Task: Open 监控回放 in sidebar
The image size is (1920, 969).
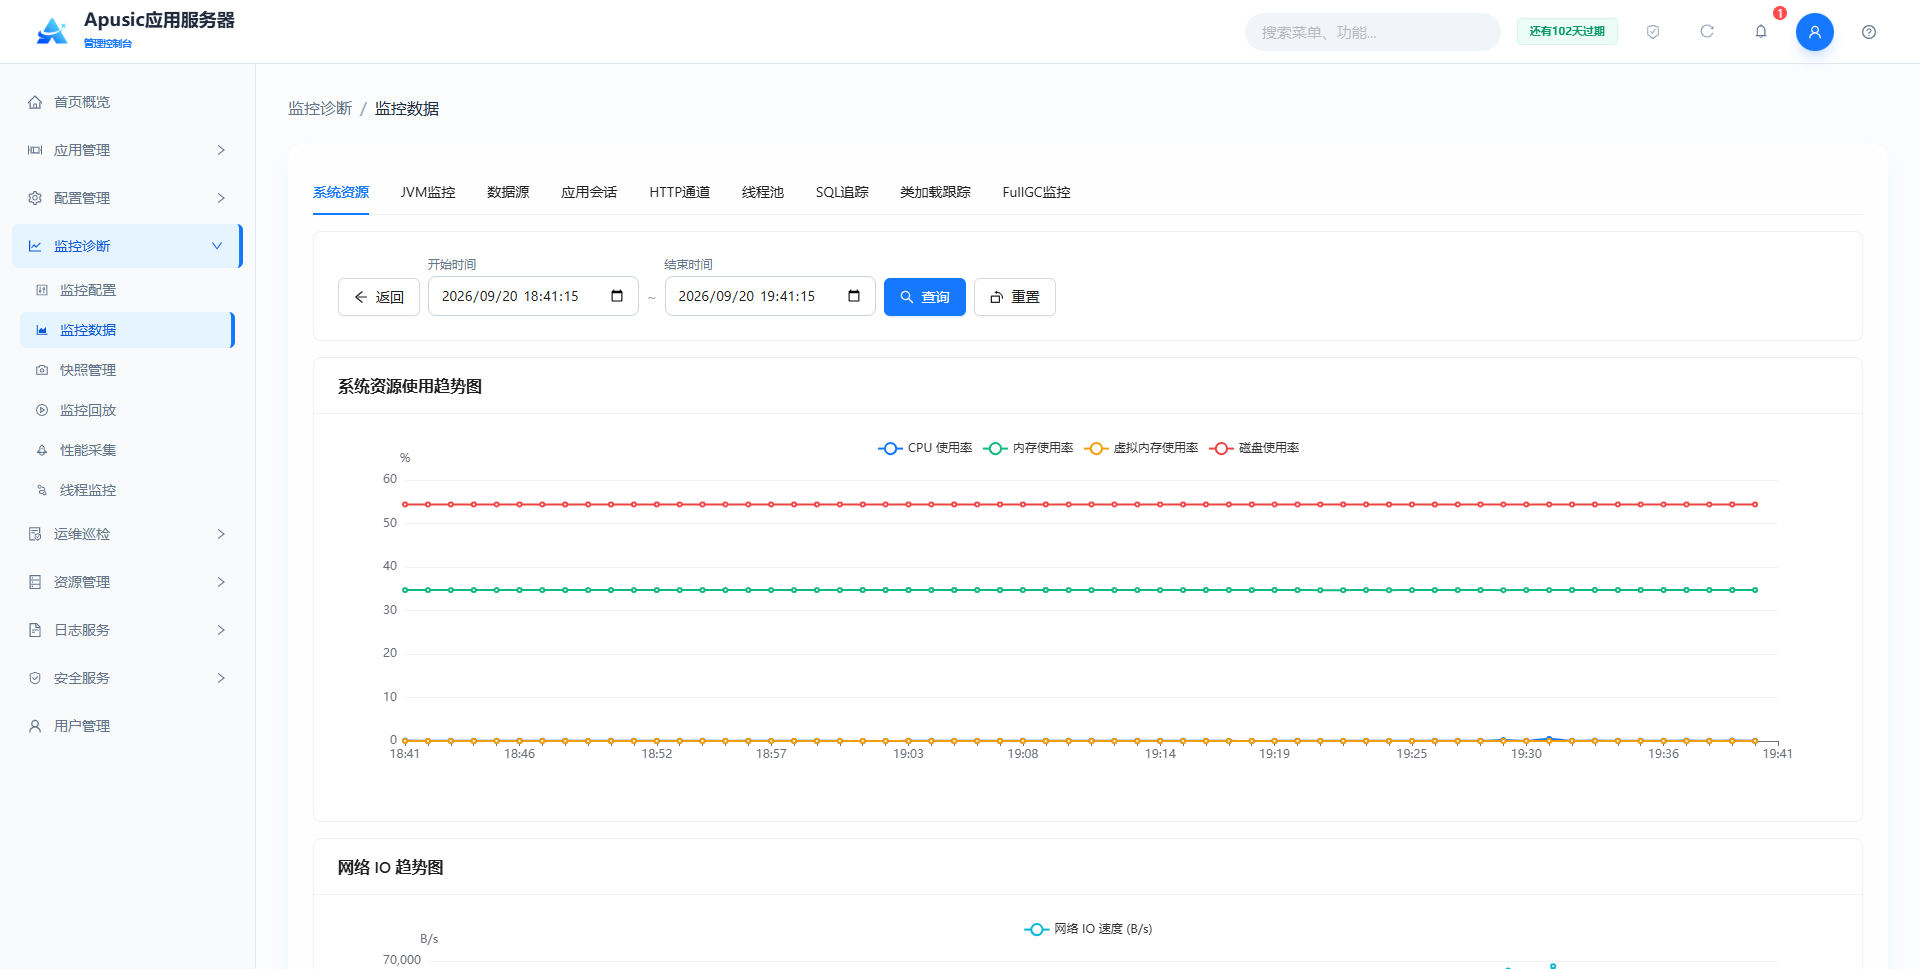Action: point(127,410)
